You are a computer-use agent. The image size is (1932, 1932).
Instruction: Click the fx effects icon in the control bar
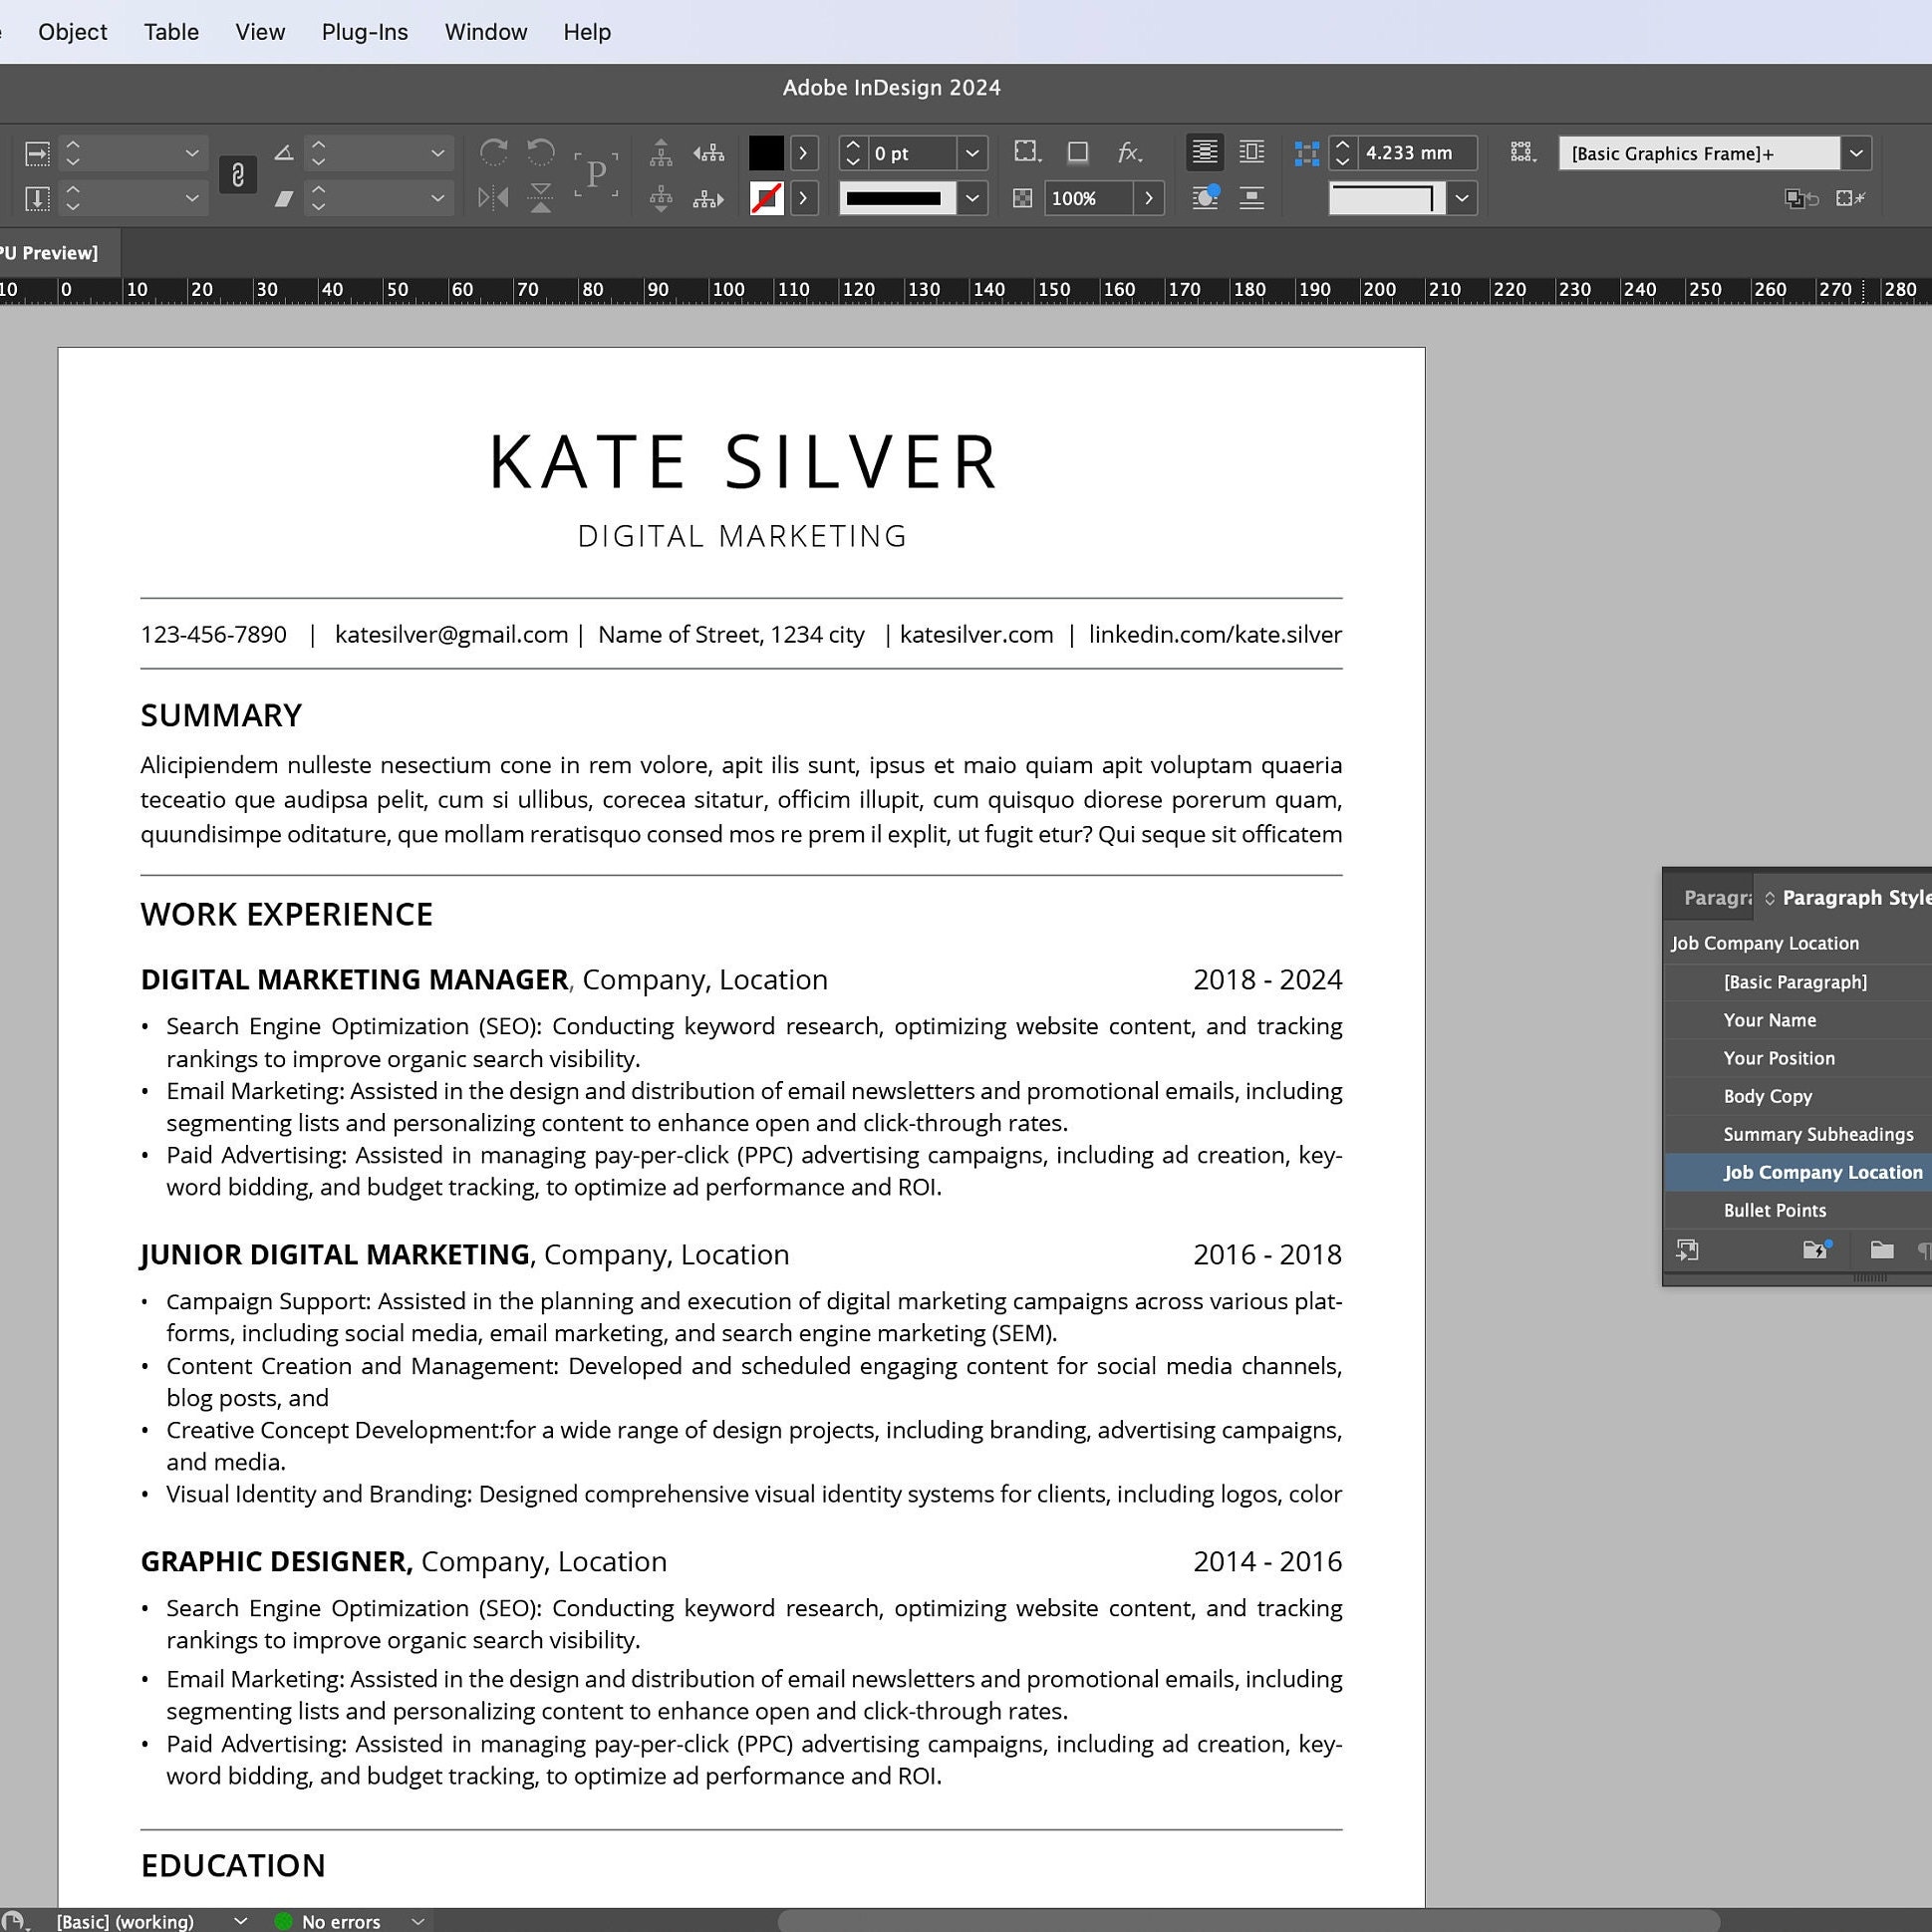1128,154
